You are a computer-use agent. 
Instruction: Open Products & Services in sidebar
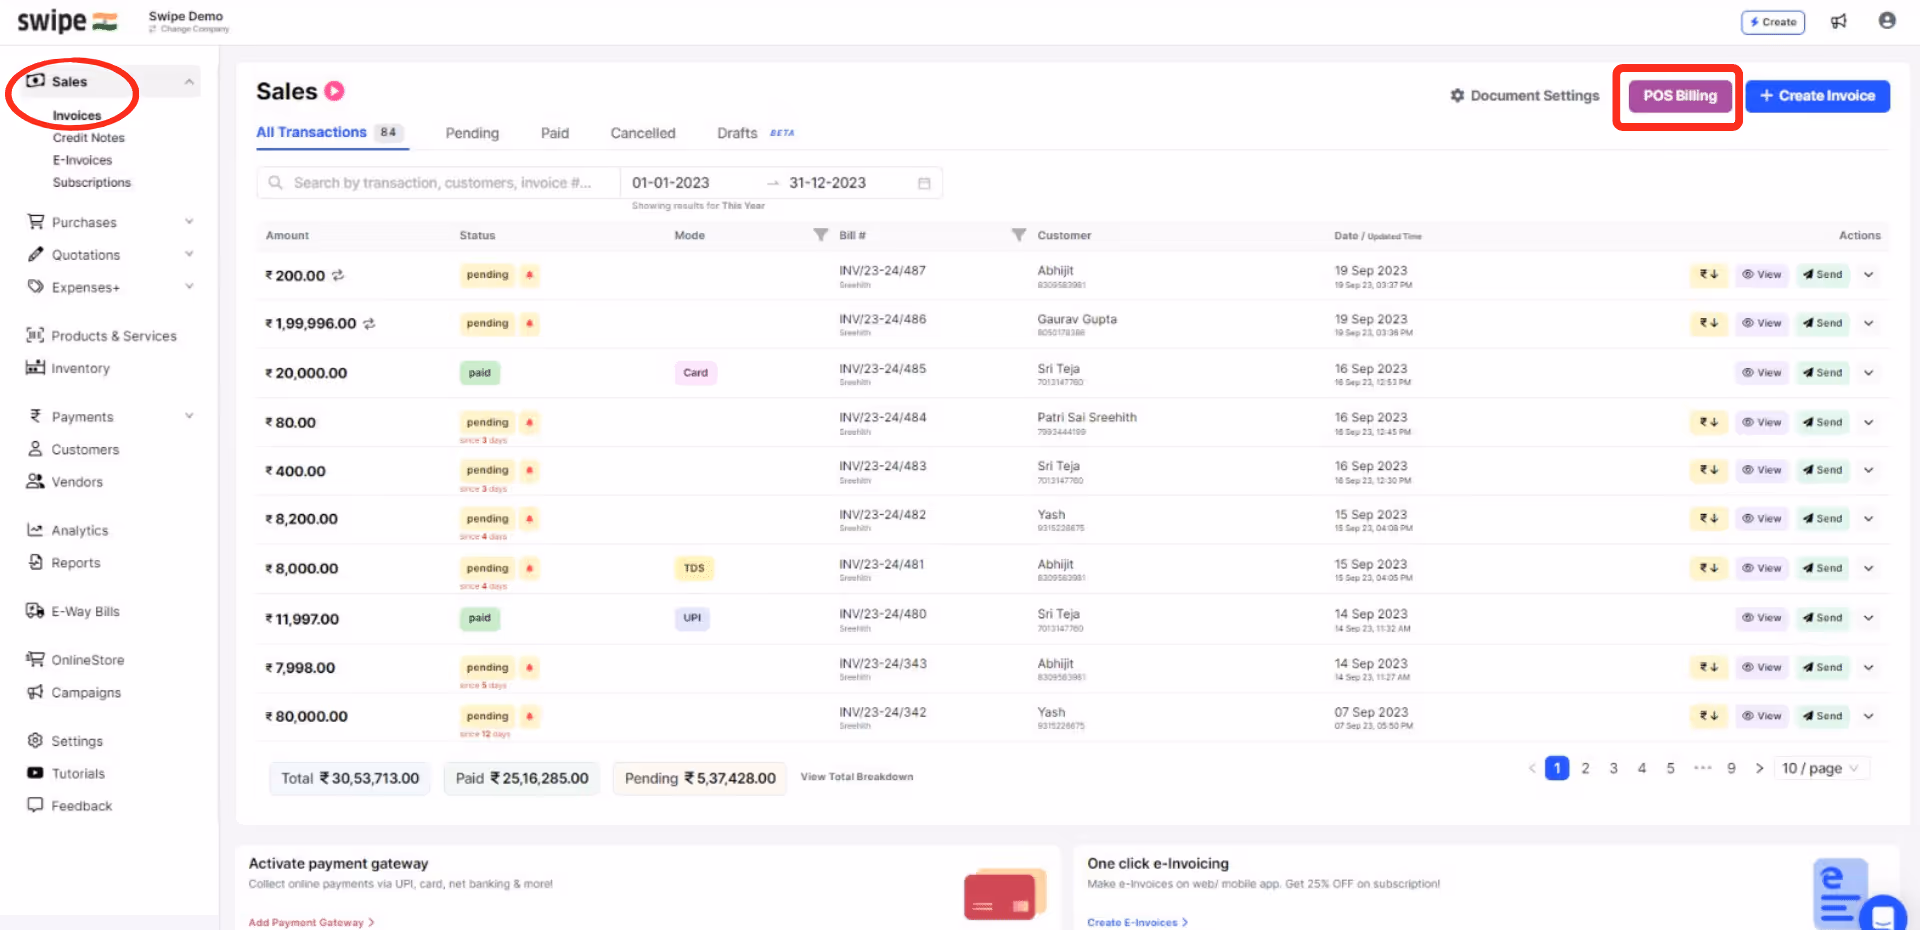(x=102, y=336)
